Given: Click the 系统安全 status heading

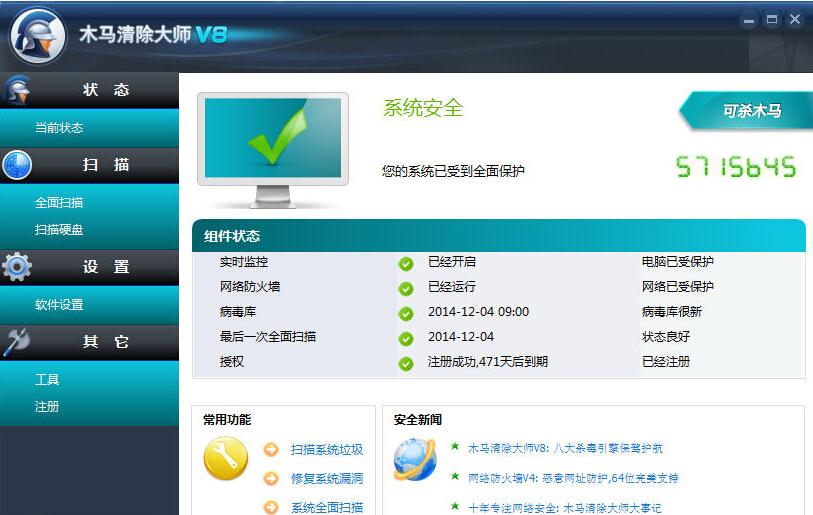Looking at the screenshot, I should (423, 108).
